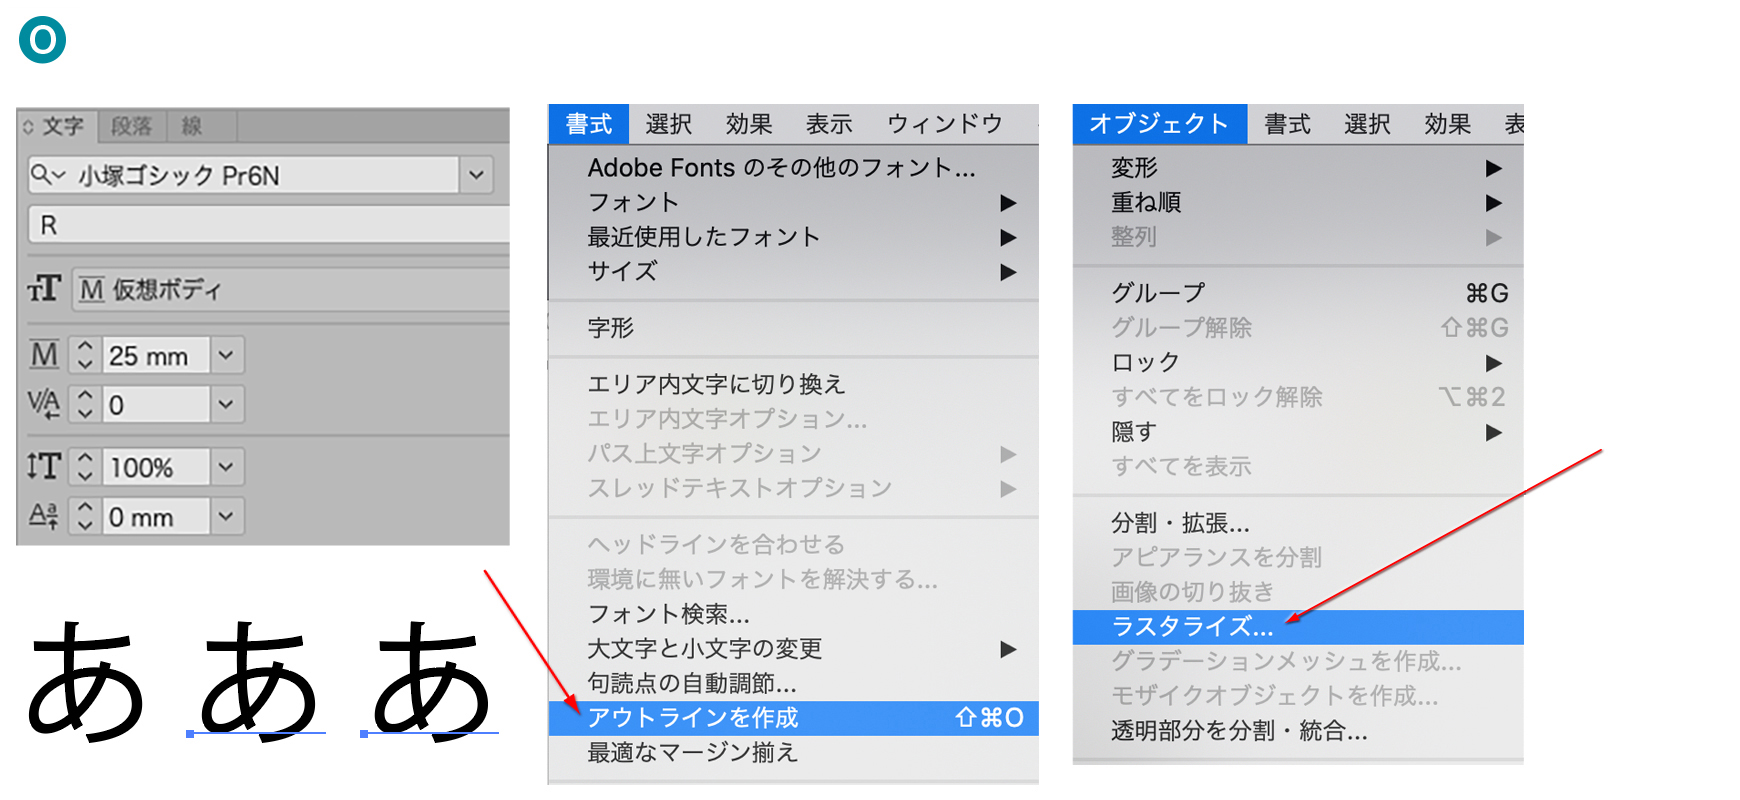The width and height of the screenshot is (1740, 800).
Task: Open the tracking value dropdown
Action: click(x=227, y=404)
